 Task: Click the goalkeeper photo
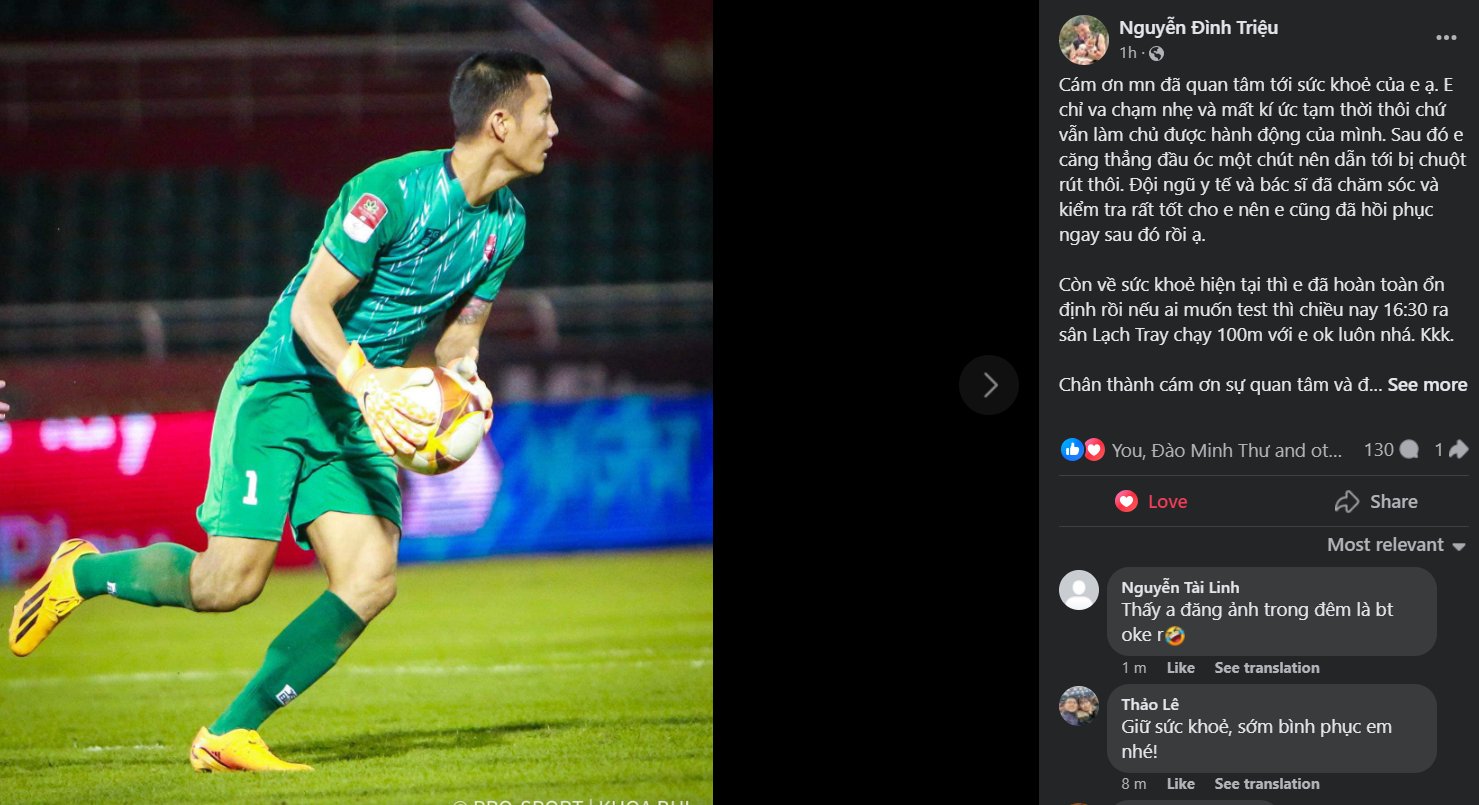click(356, 402)
